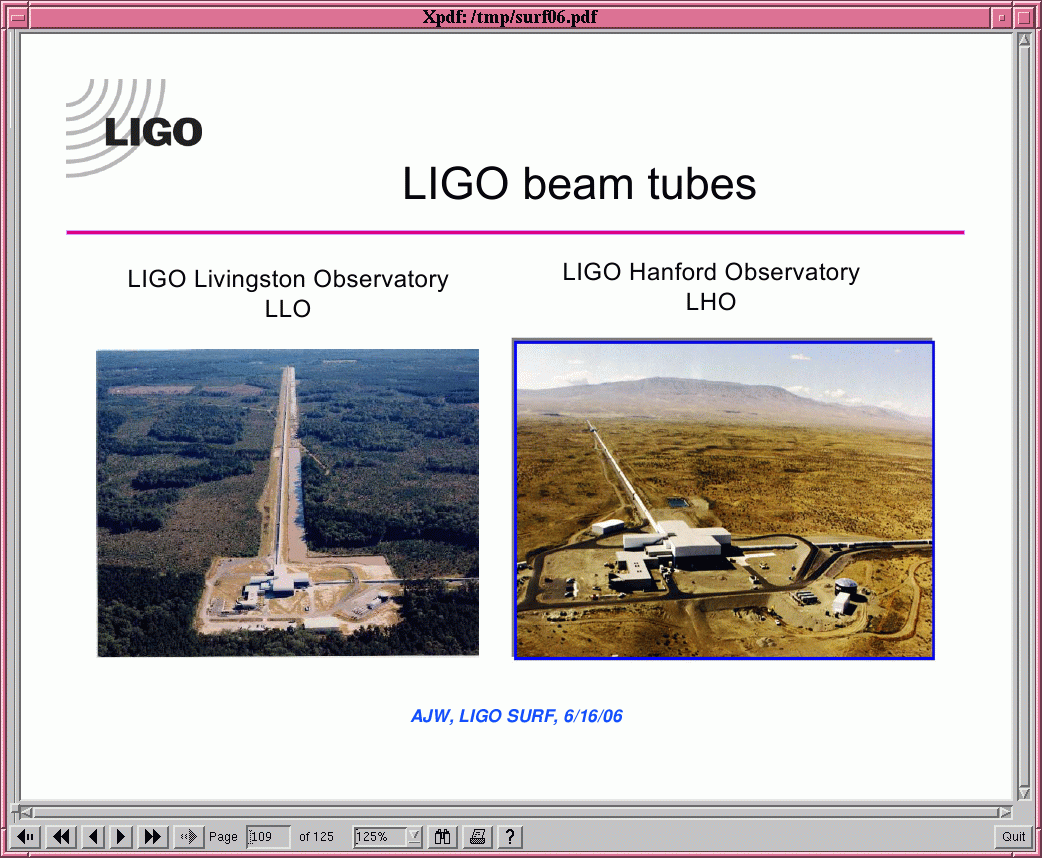Click the page number input field
Image resolution: width=1042 pixels, height=858 pixels.
pos(268,837)
